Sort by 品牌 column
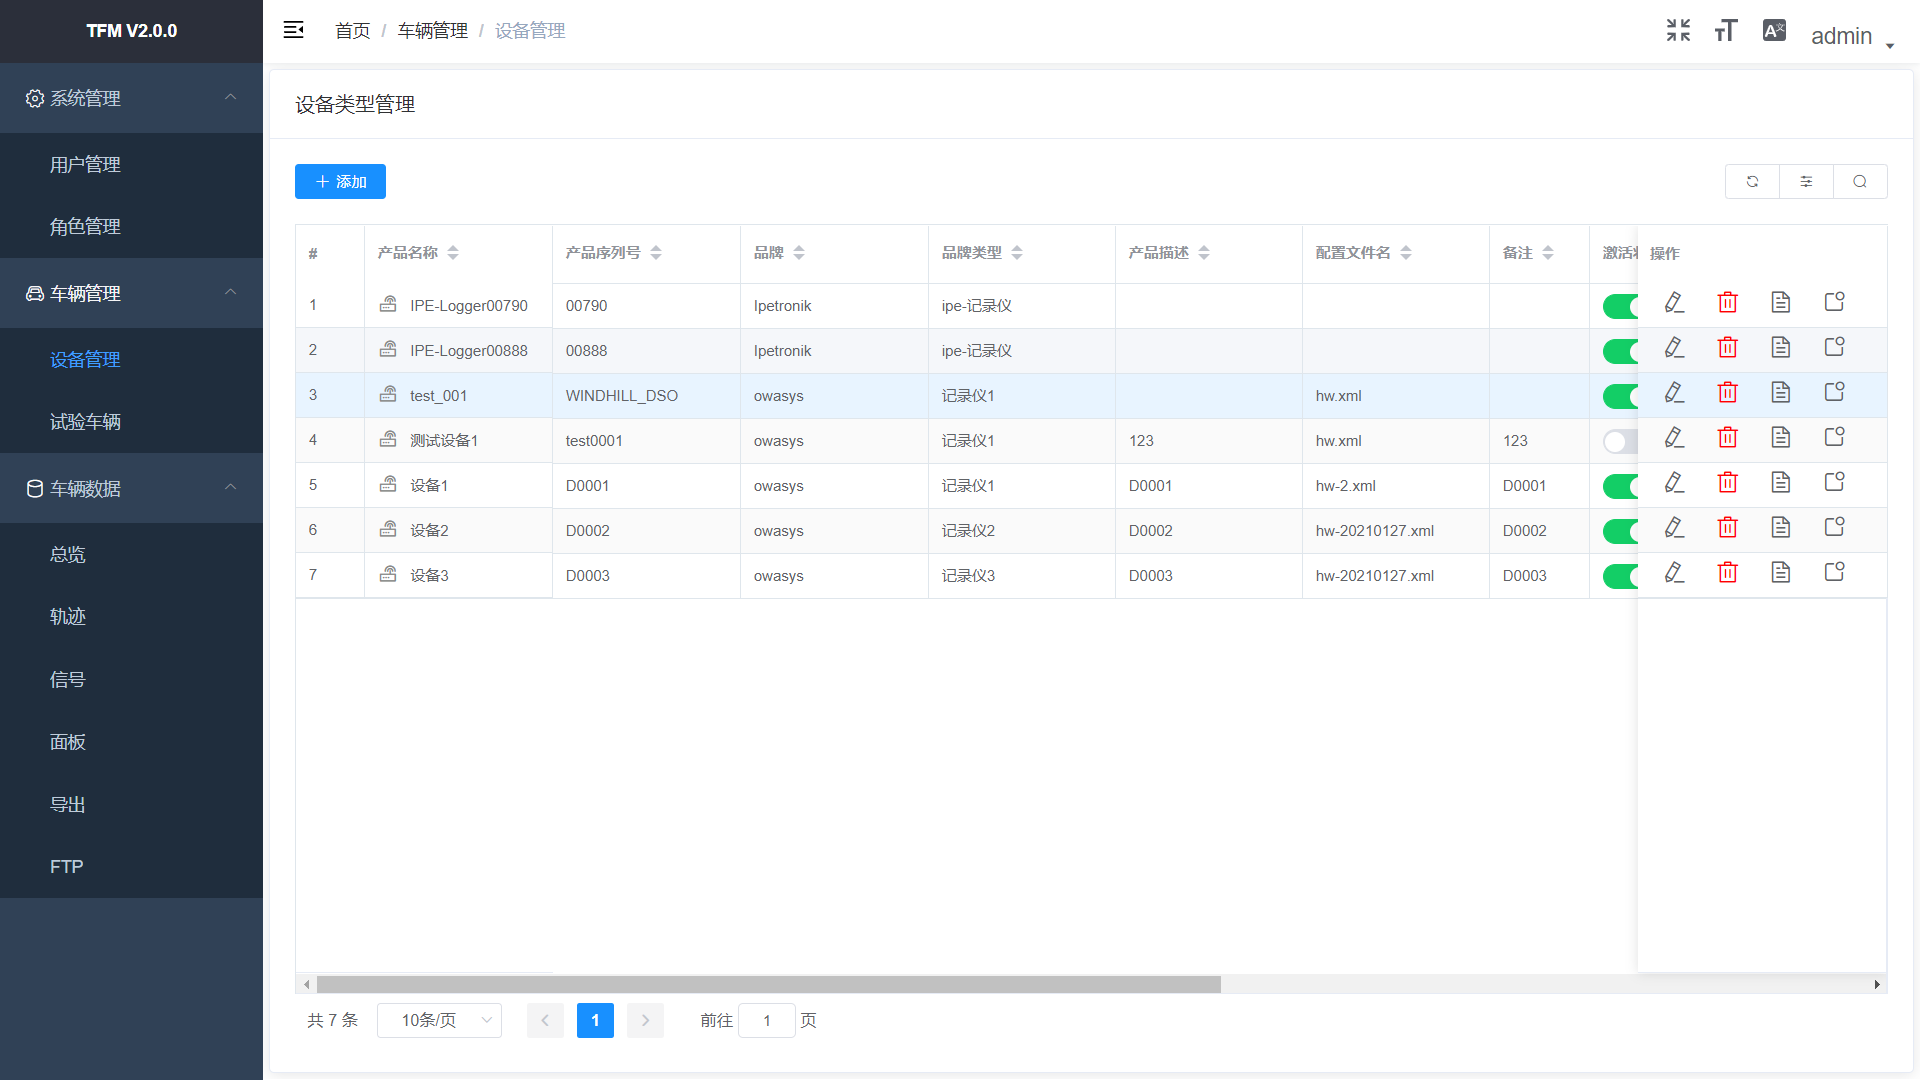1920x1080 pixels. 799,253
